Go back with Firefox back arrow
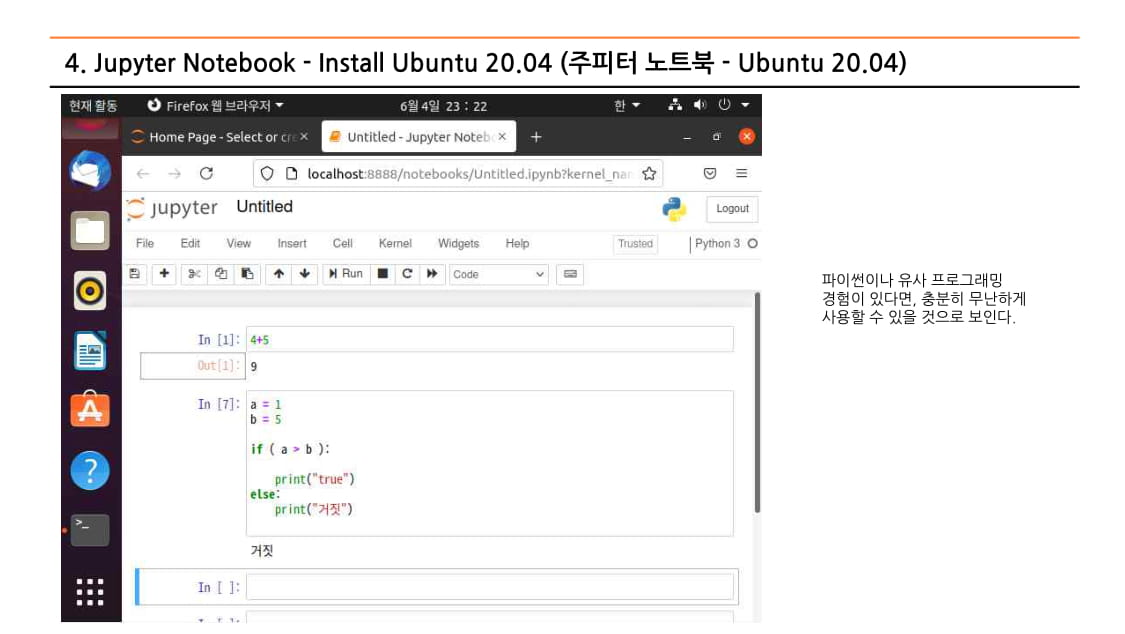The image size is (1125, 634). (143, 174)
